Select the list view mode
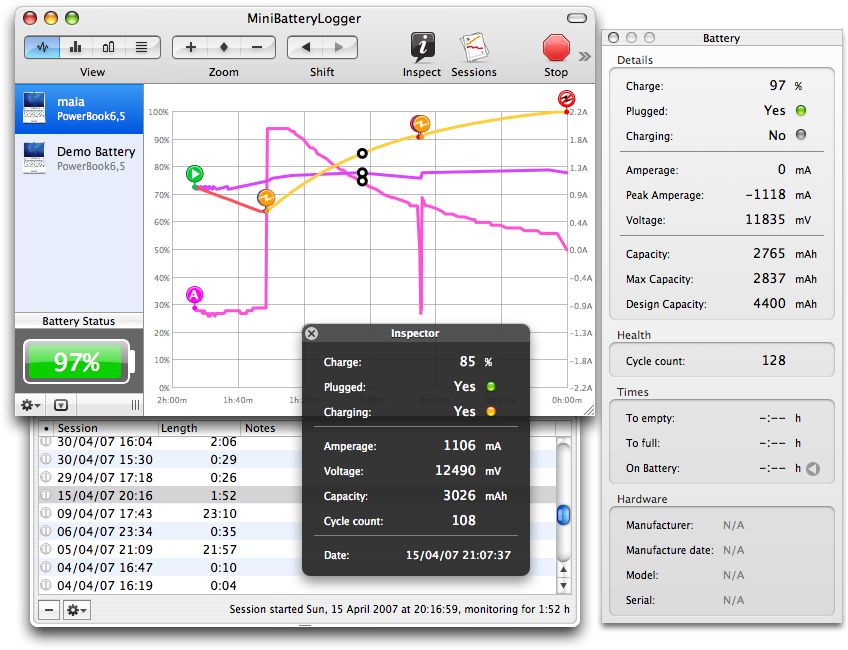 pos(141,47)
